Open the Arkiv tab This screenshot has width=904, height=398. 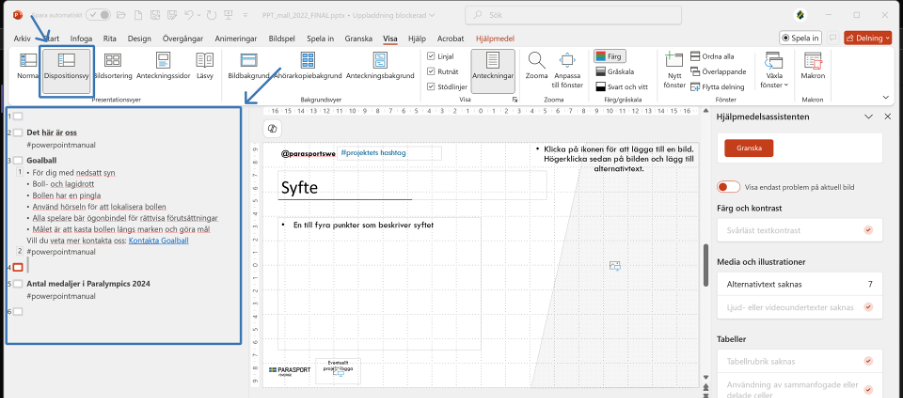22,39
